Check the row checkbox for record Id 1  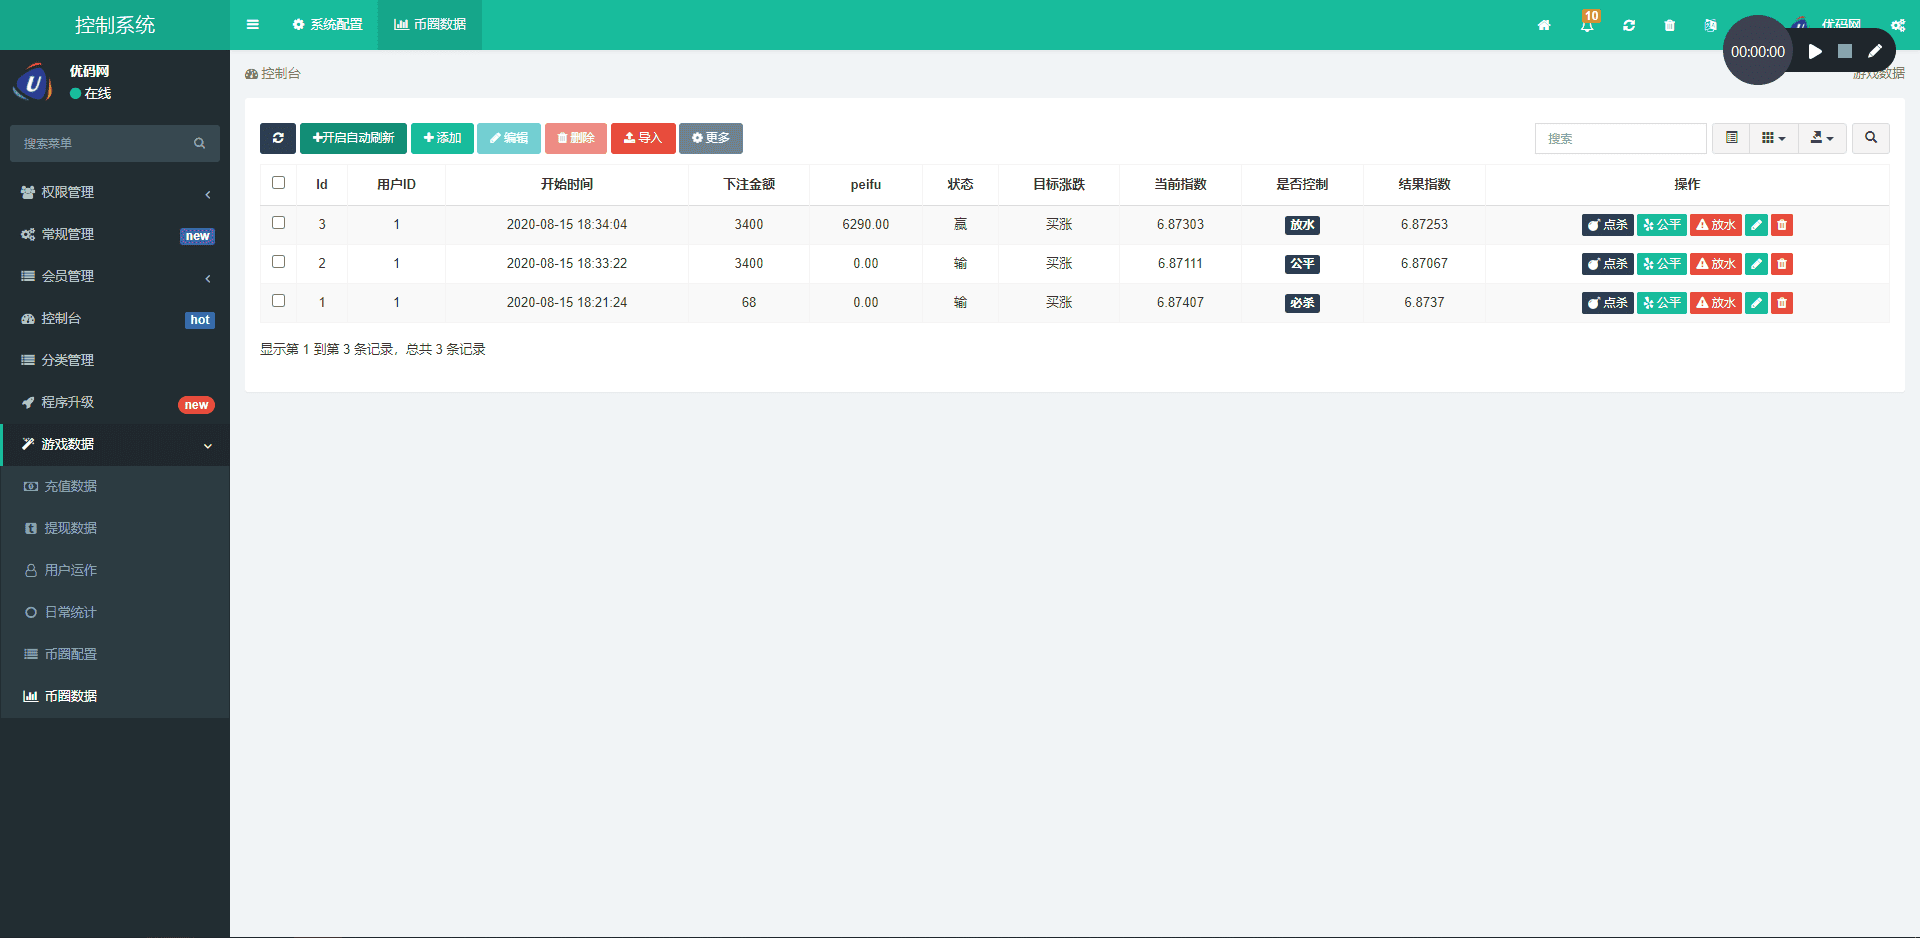278,301
